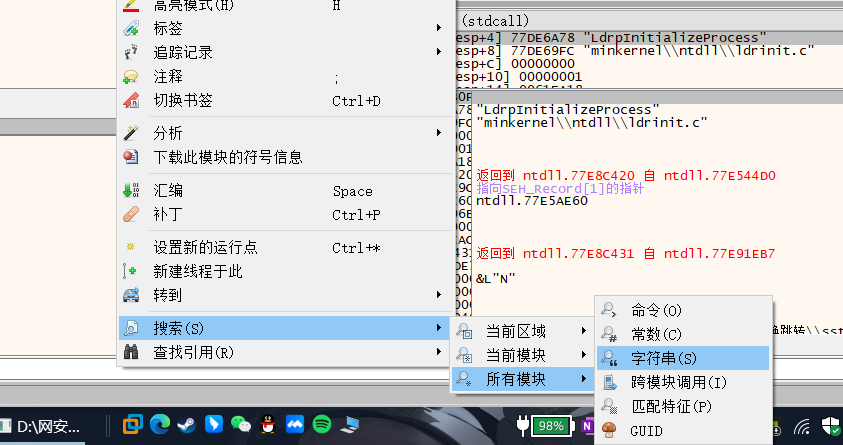Choose 汇编 menu entry
843x445 pixels.
coord(285,190)
